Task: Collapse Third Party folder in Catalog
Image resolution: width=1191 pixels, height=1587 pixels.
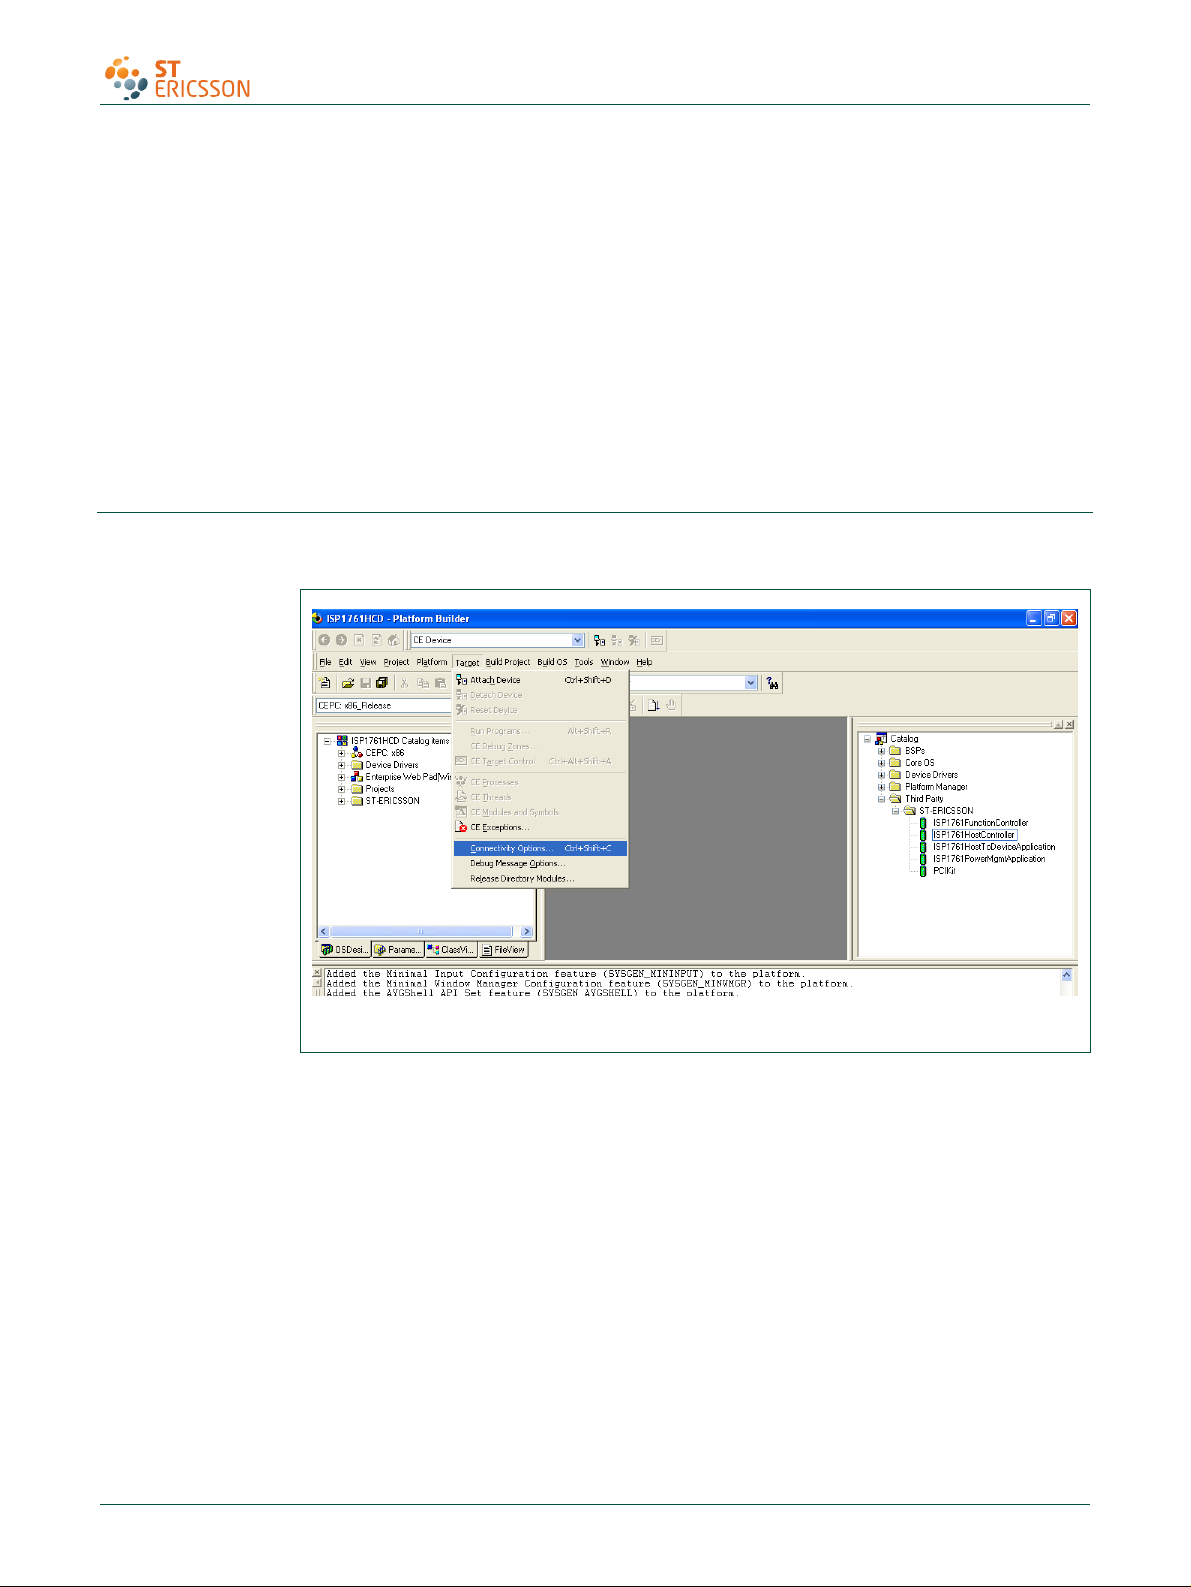Action: [x=881, y=799]
